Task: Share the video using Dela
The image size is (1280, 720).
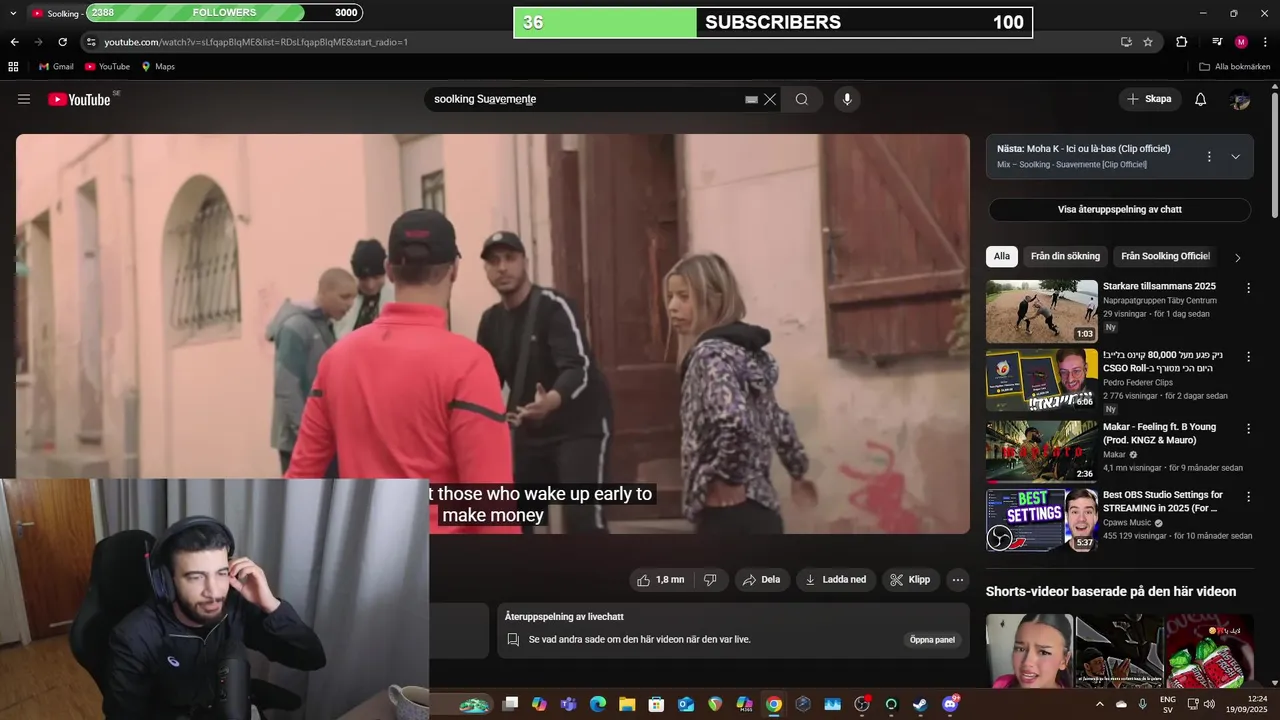Action: (761, 580)
